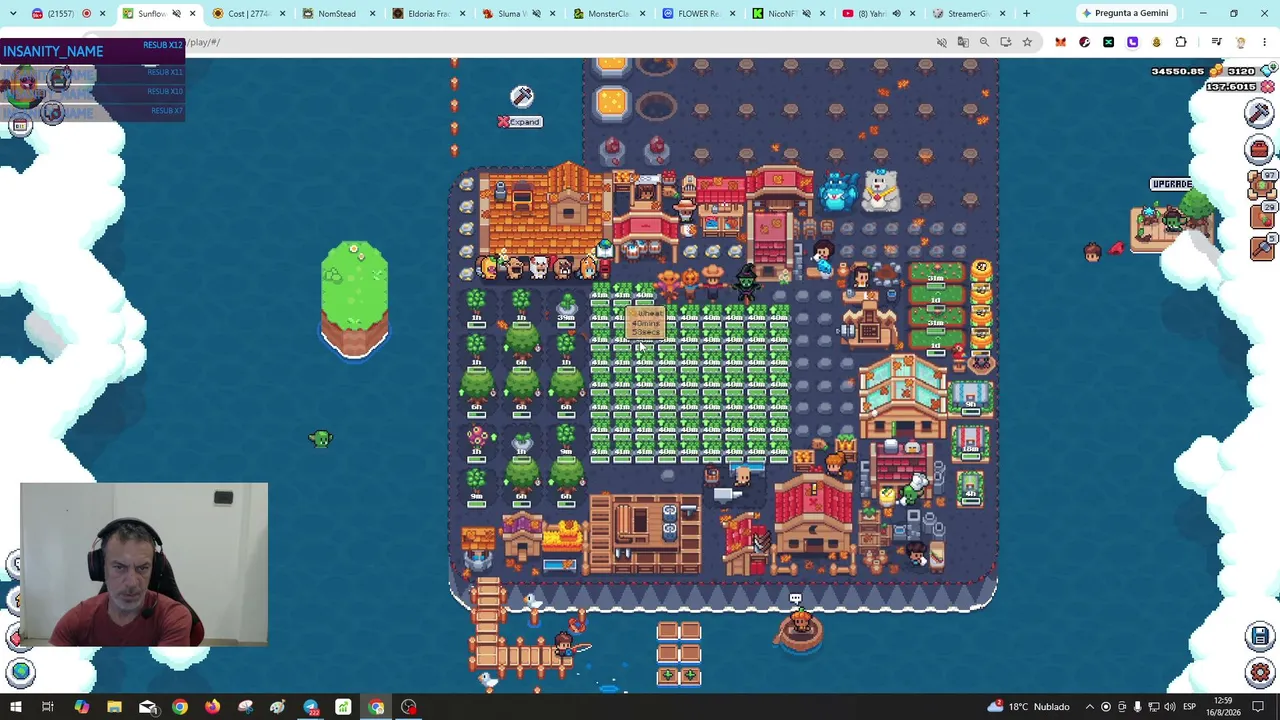The image size is (1280, 720).
Task: Click the white lucky cat statue
Action: pyautogui.click(x=881, y=190)
